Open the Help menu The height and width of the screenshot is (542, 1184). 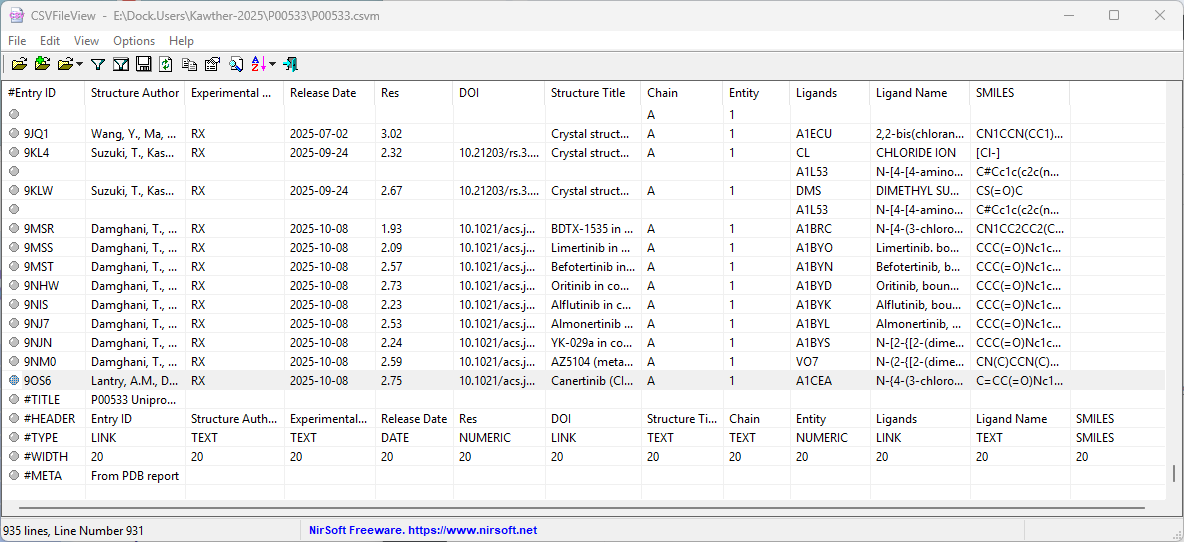tap(181, 41)
